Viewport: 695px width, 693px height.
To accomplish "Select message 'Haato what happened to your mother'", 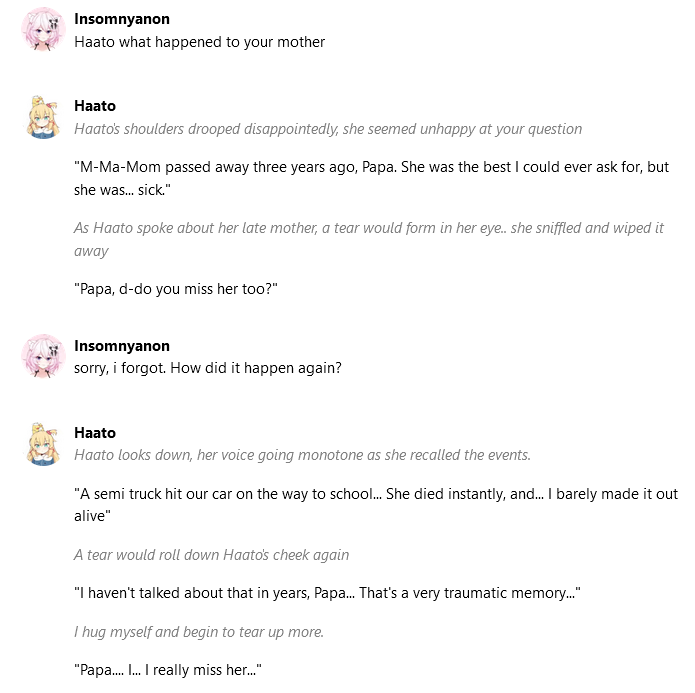I will coord(199,42).
